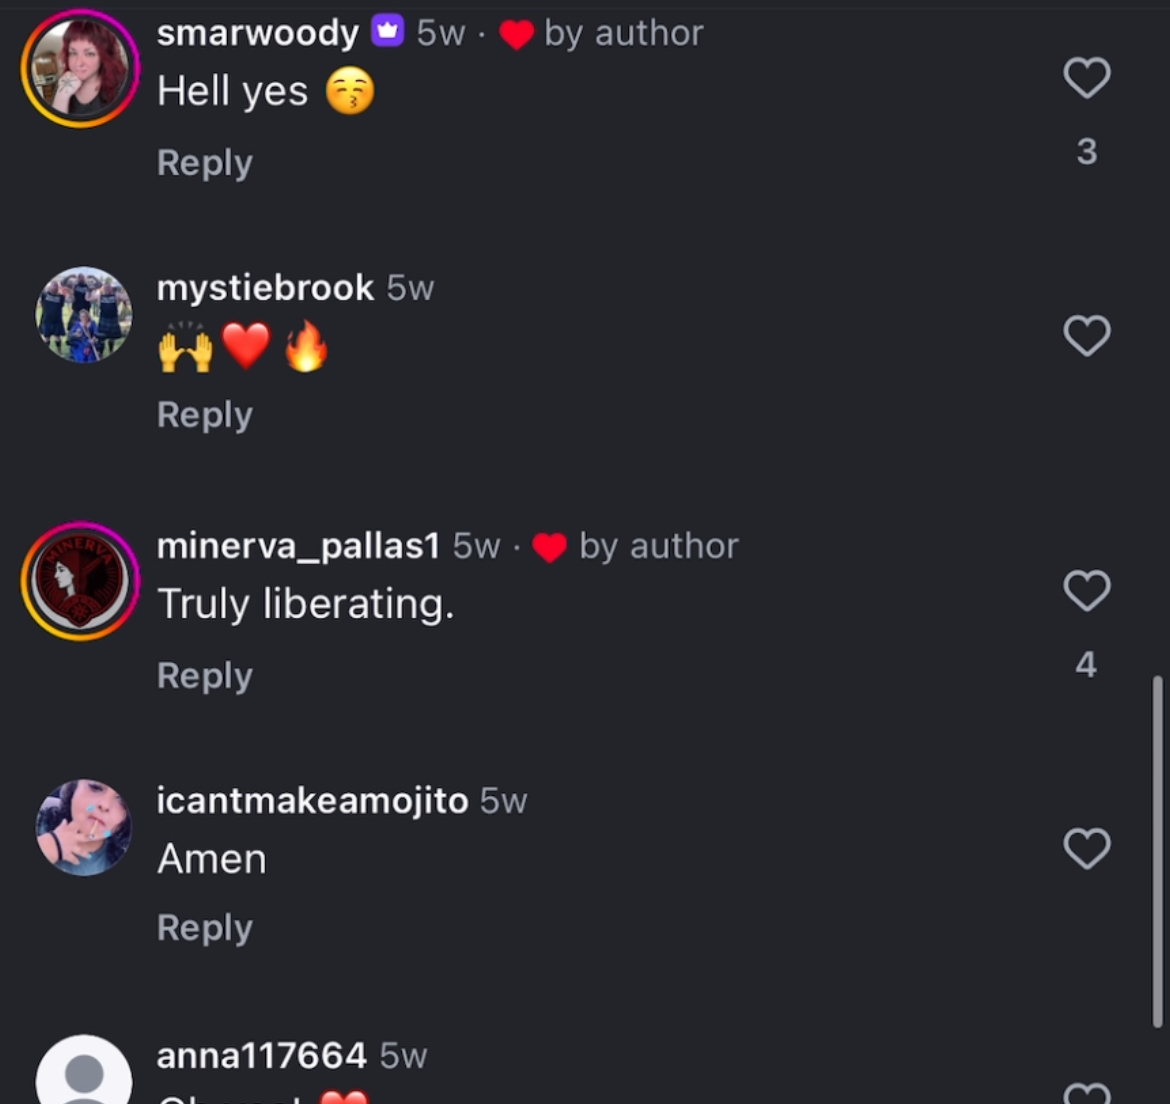Reply to smarwoody's comment
The width and height of the screenshot is (1170, 1104).
coord(205,163)
